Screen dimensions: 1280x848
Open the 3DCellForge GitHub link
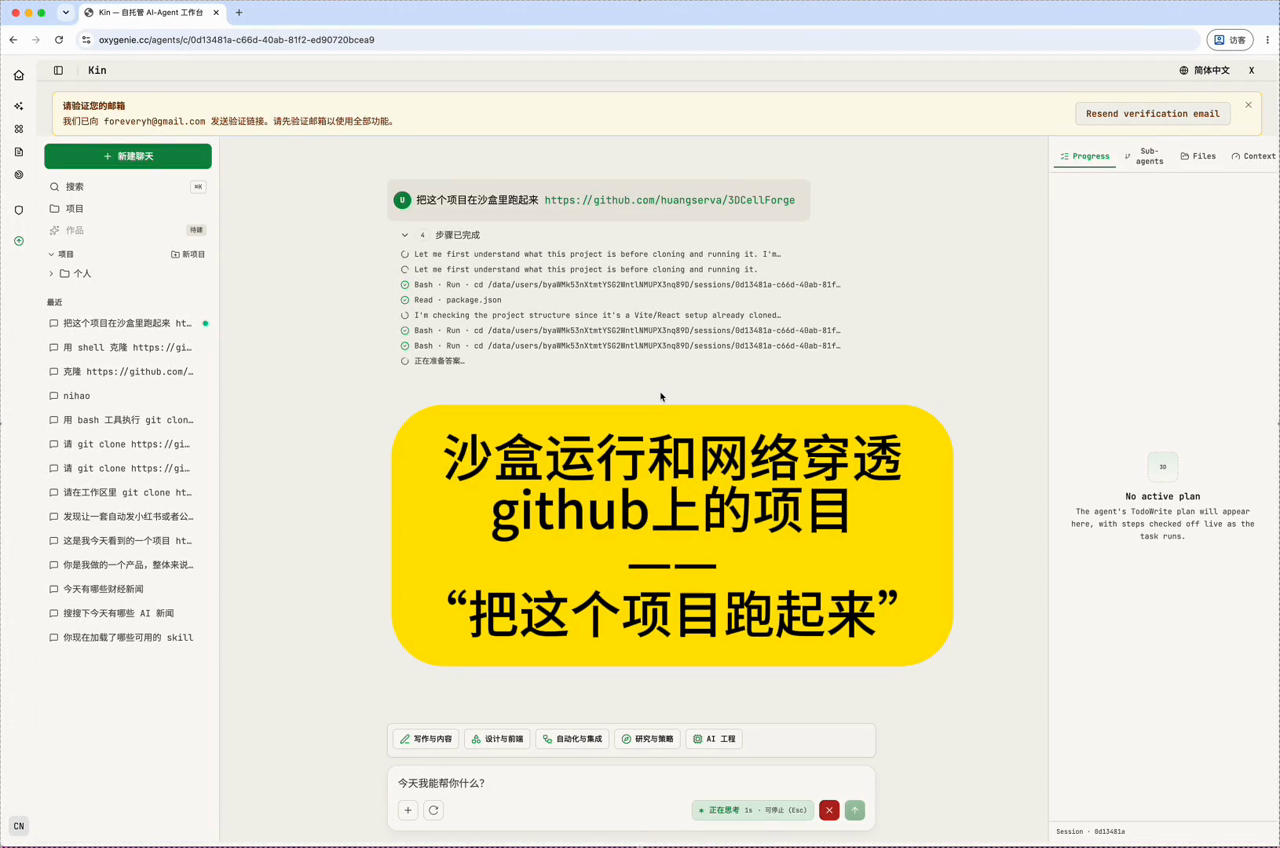click(x=670, y=200)
